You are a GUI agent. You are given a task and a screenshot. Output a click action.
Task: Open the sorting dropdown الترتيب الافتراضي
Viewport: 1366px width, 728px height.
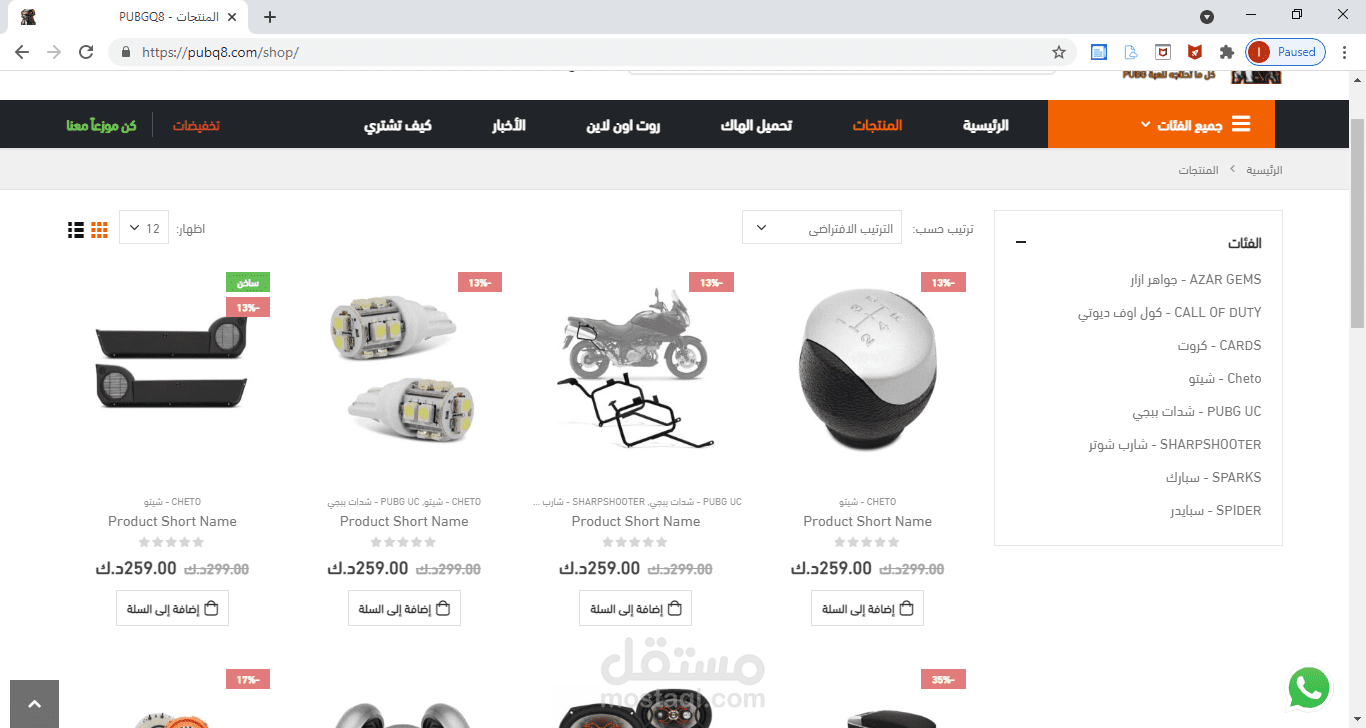[822, 227]
